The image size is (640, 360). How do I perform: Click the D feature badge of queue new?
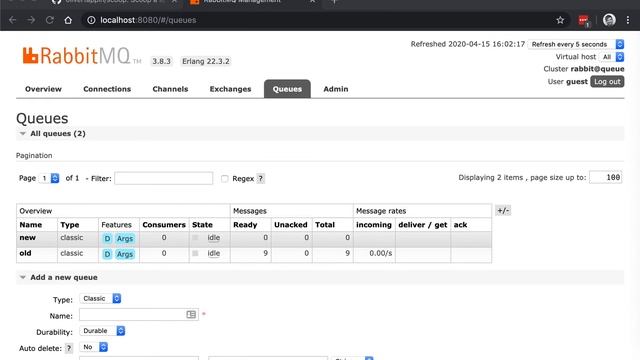click(107, 238)
